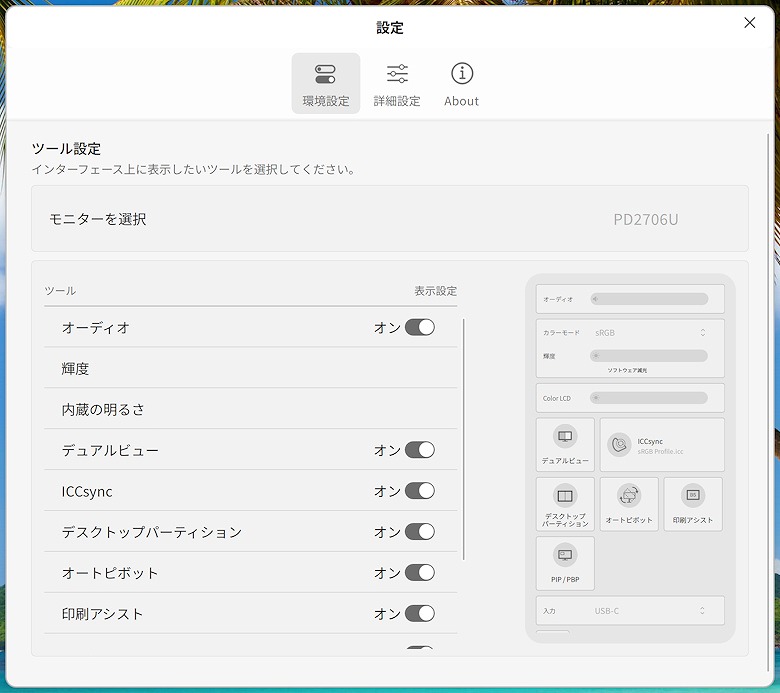Close the 設定 window

(749, 23)
